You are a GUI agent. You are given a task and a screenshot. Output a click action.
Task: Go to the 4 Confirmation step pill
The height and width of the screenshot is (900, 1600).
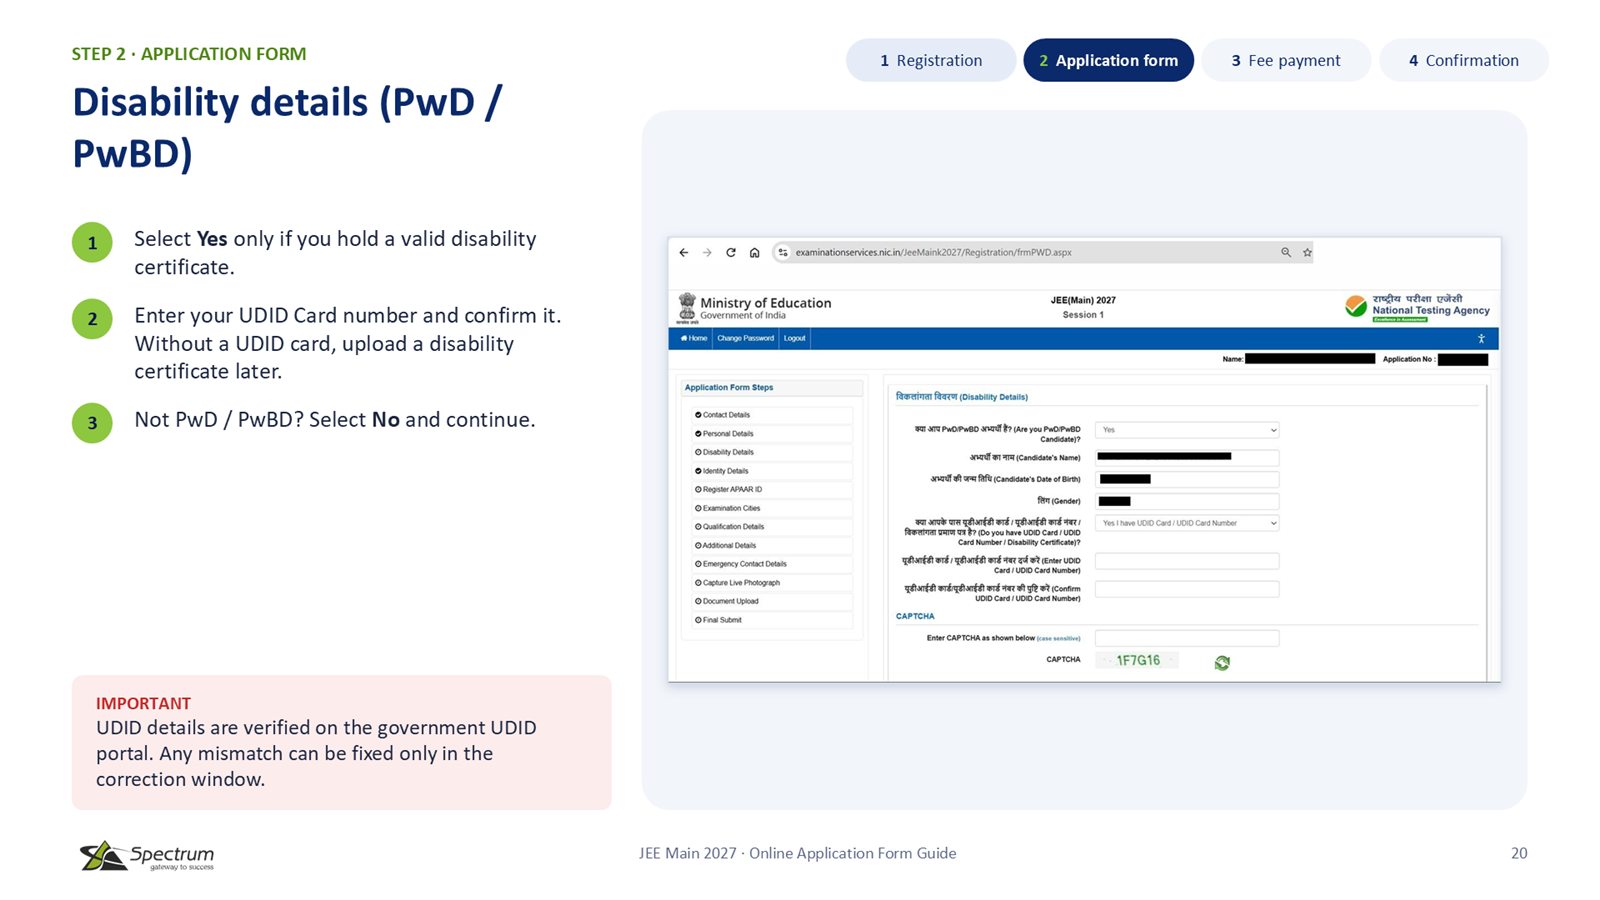tap(1464, 60)
